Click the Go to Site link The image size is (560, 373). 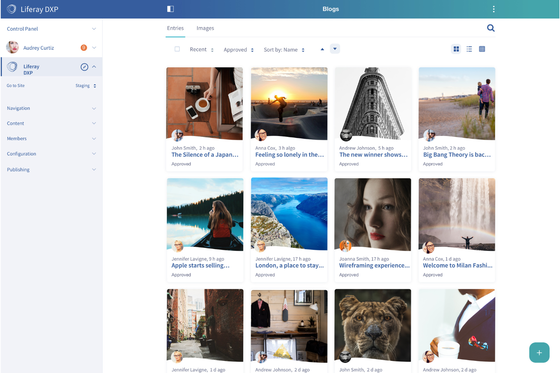coord(16,86)
